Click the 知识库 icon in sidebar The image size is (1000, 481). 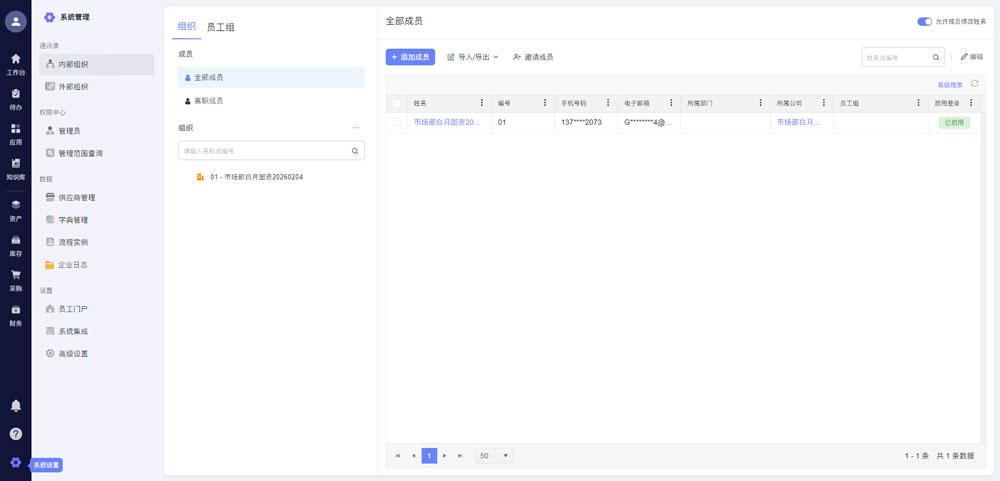click(15, 166)
